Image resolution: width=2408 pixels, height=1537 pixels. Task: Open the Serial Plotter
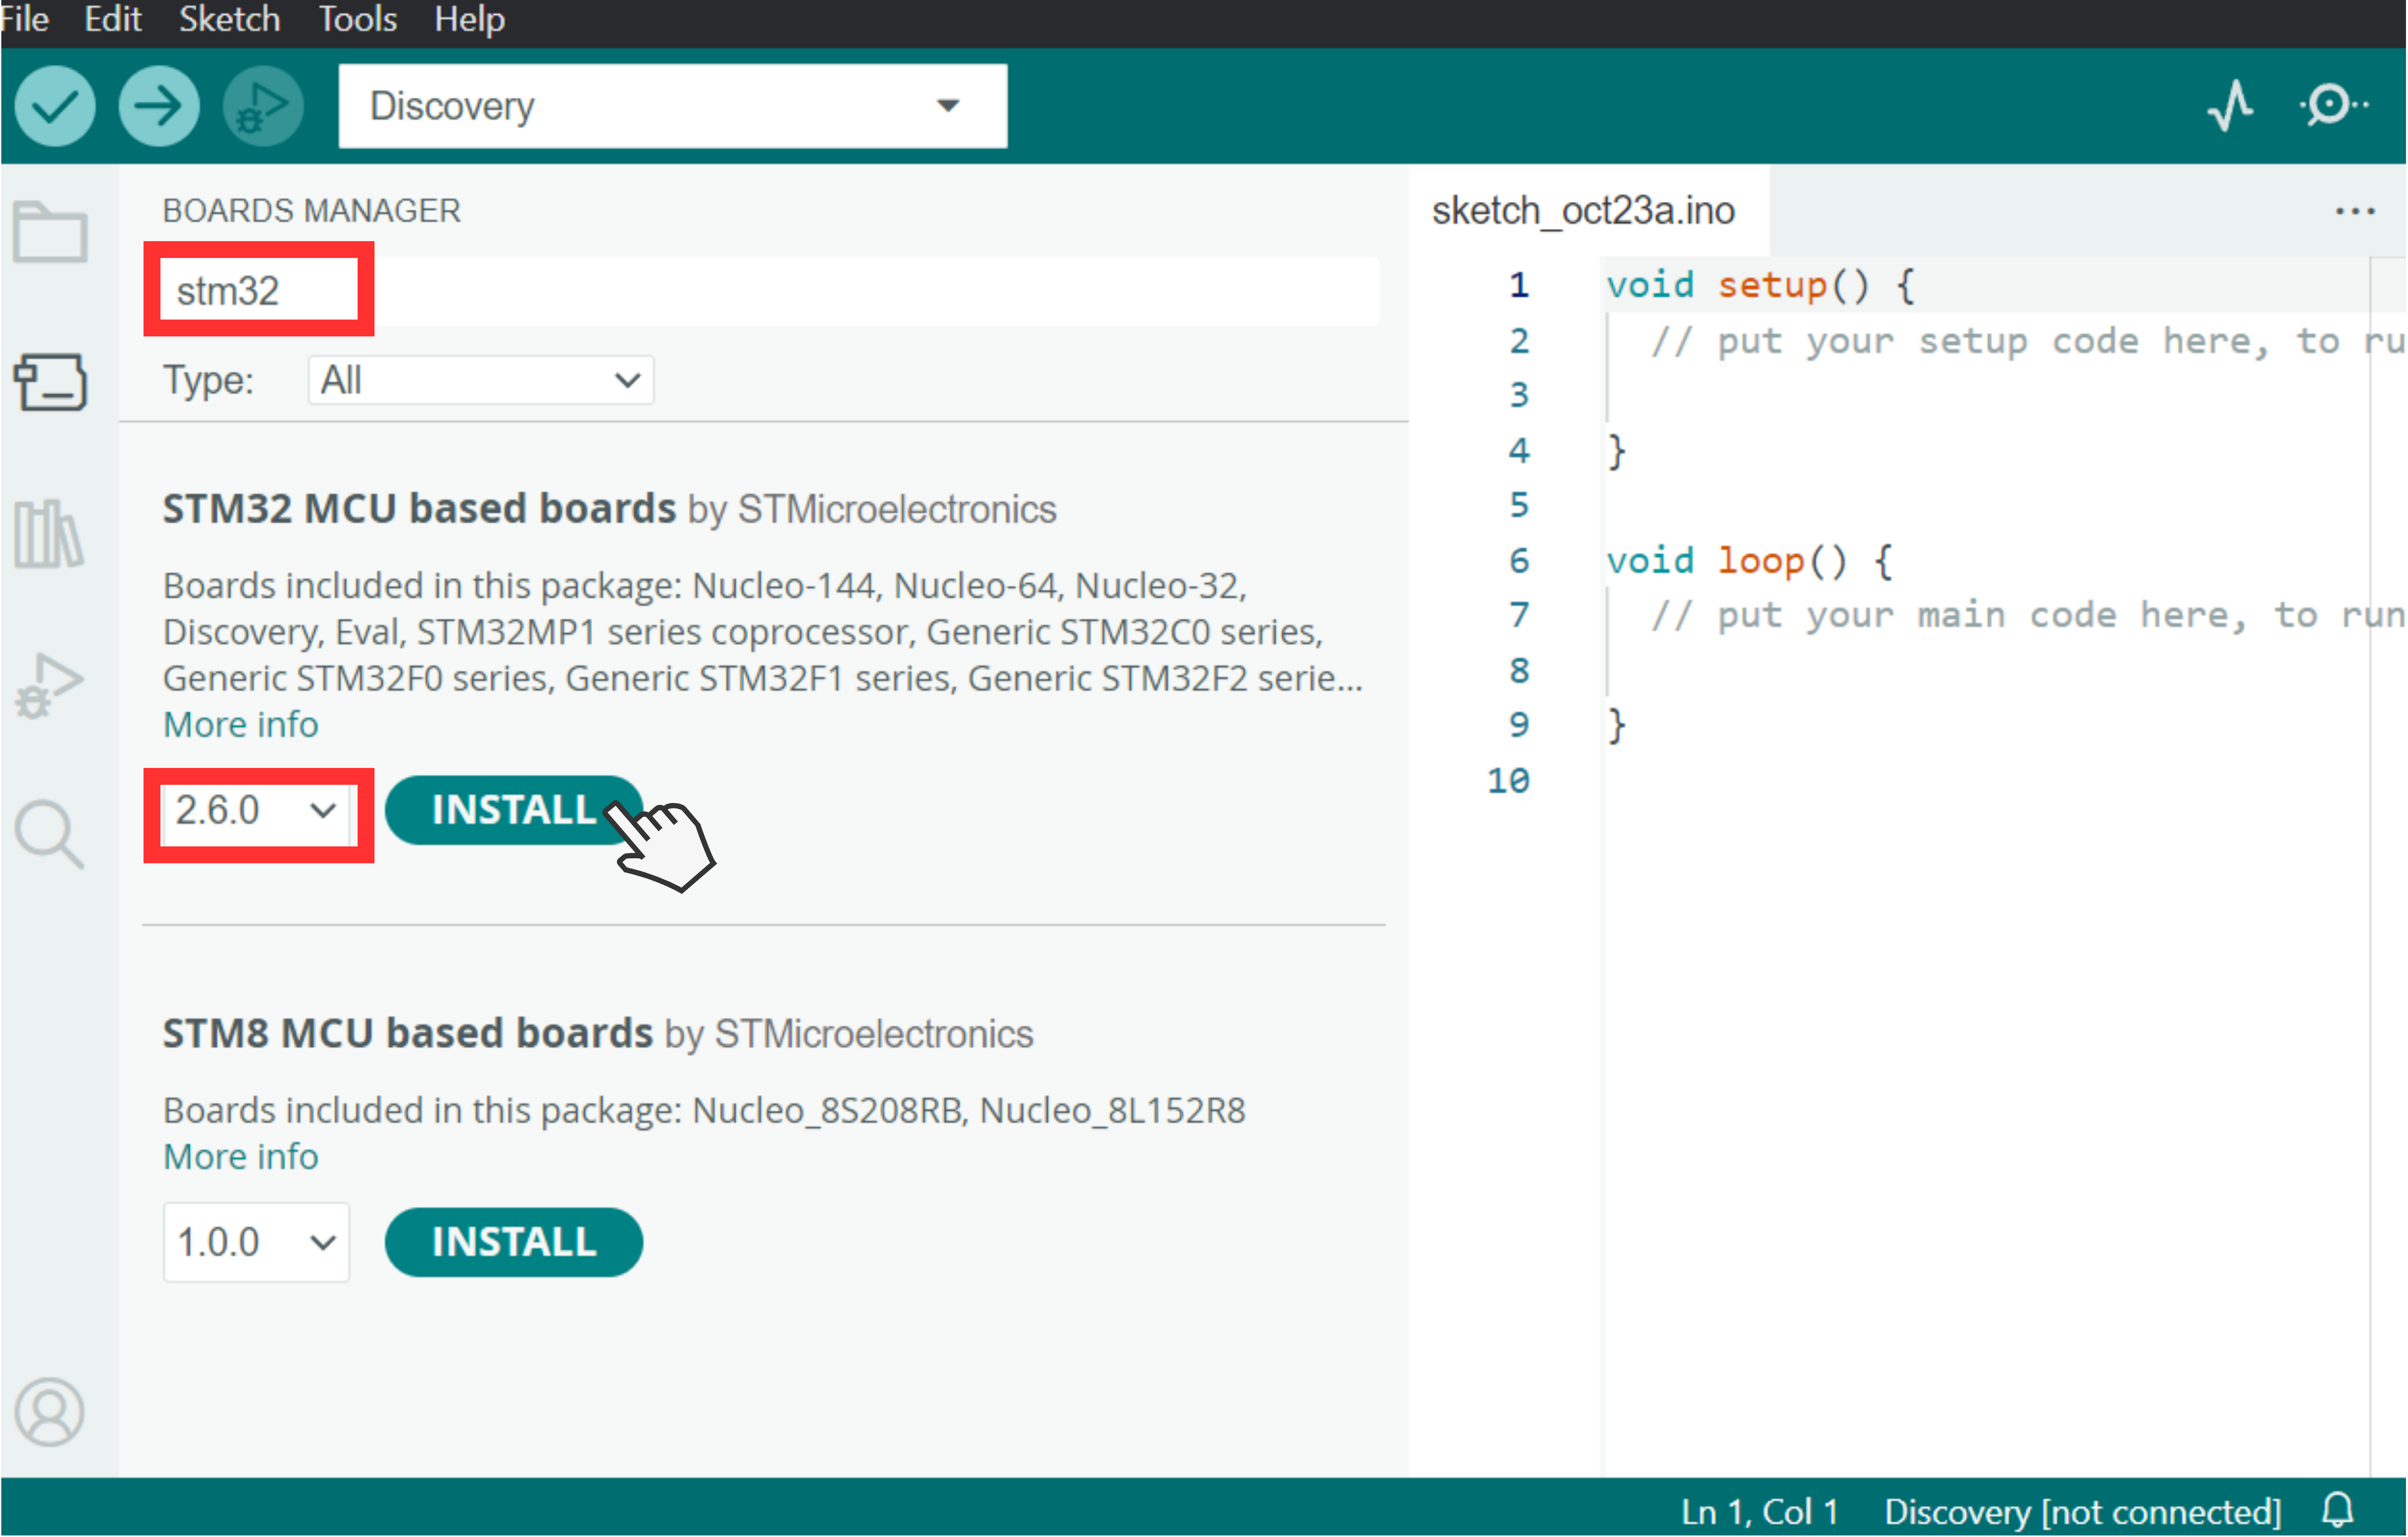[2230, 106]
